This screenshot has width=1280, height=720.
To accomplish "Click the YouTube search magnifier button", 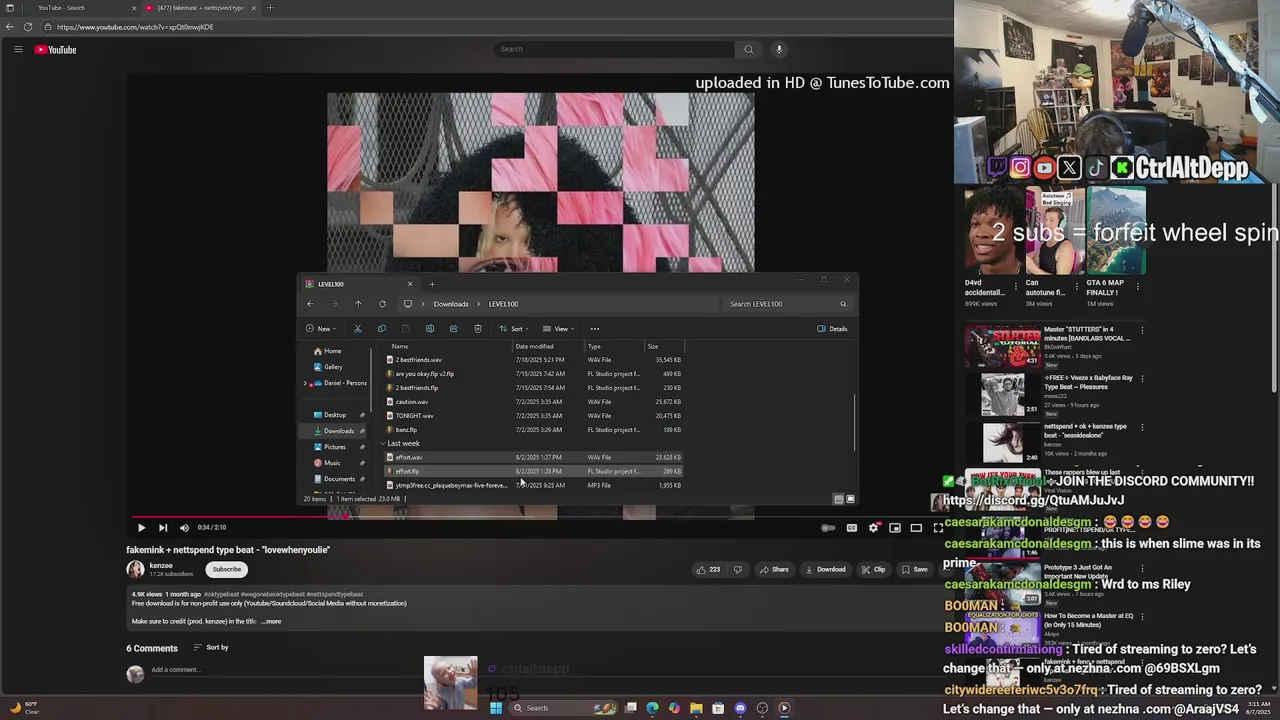I will [x=748, y=49].
